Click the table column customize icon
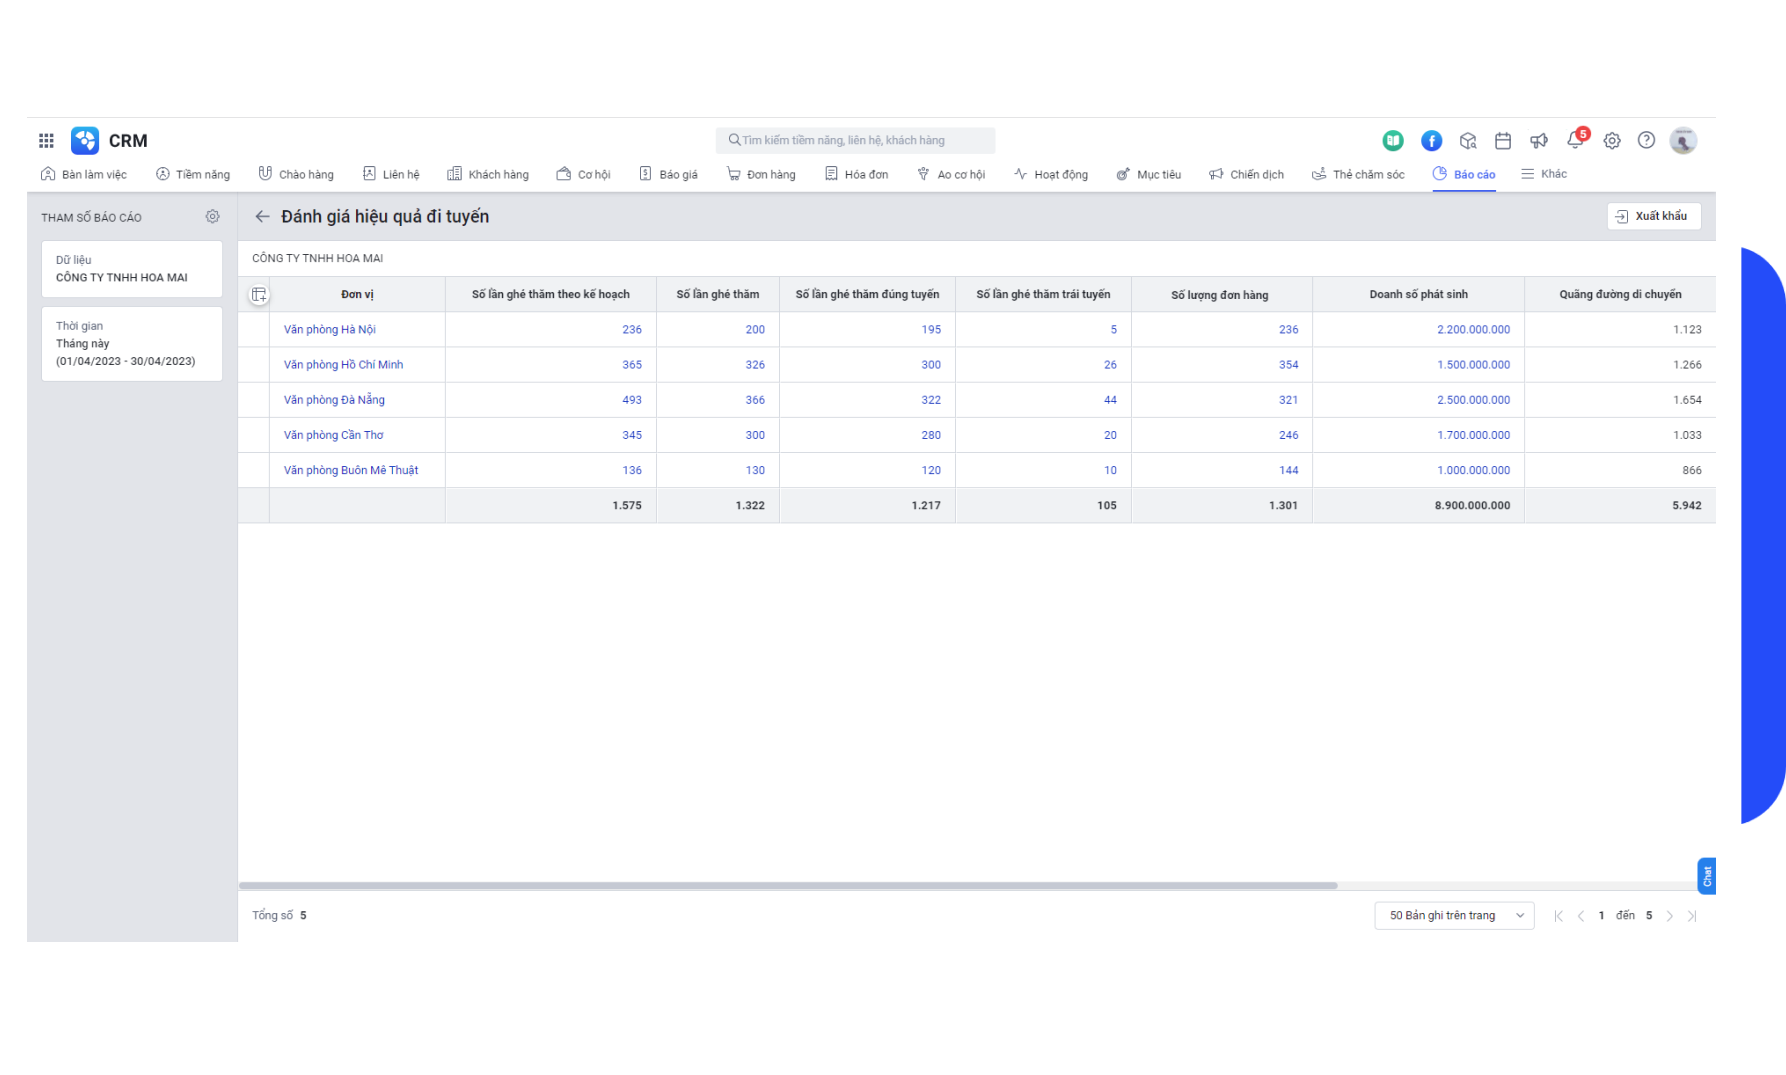 (259, 295)
